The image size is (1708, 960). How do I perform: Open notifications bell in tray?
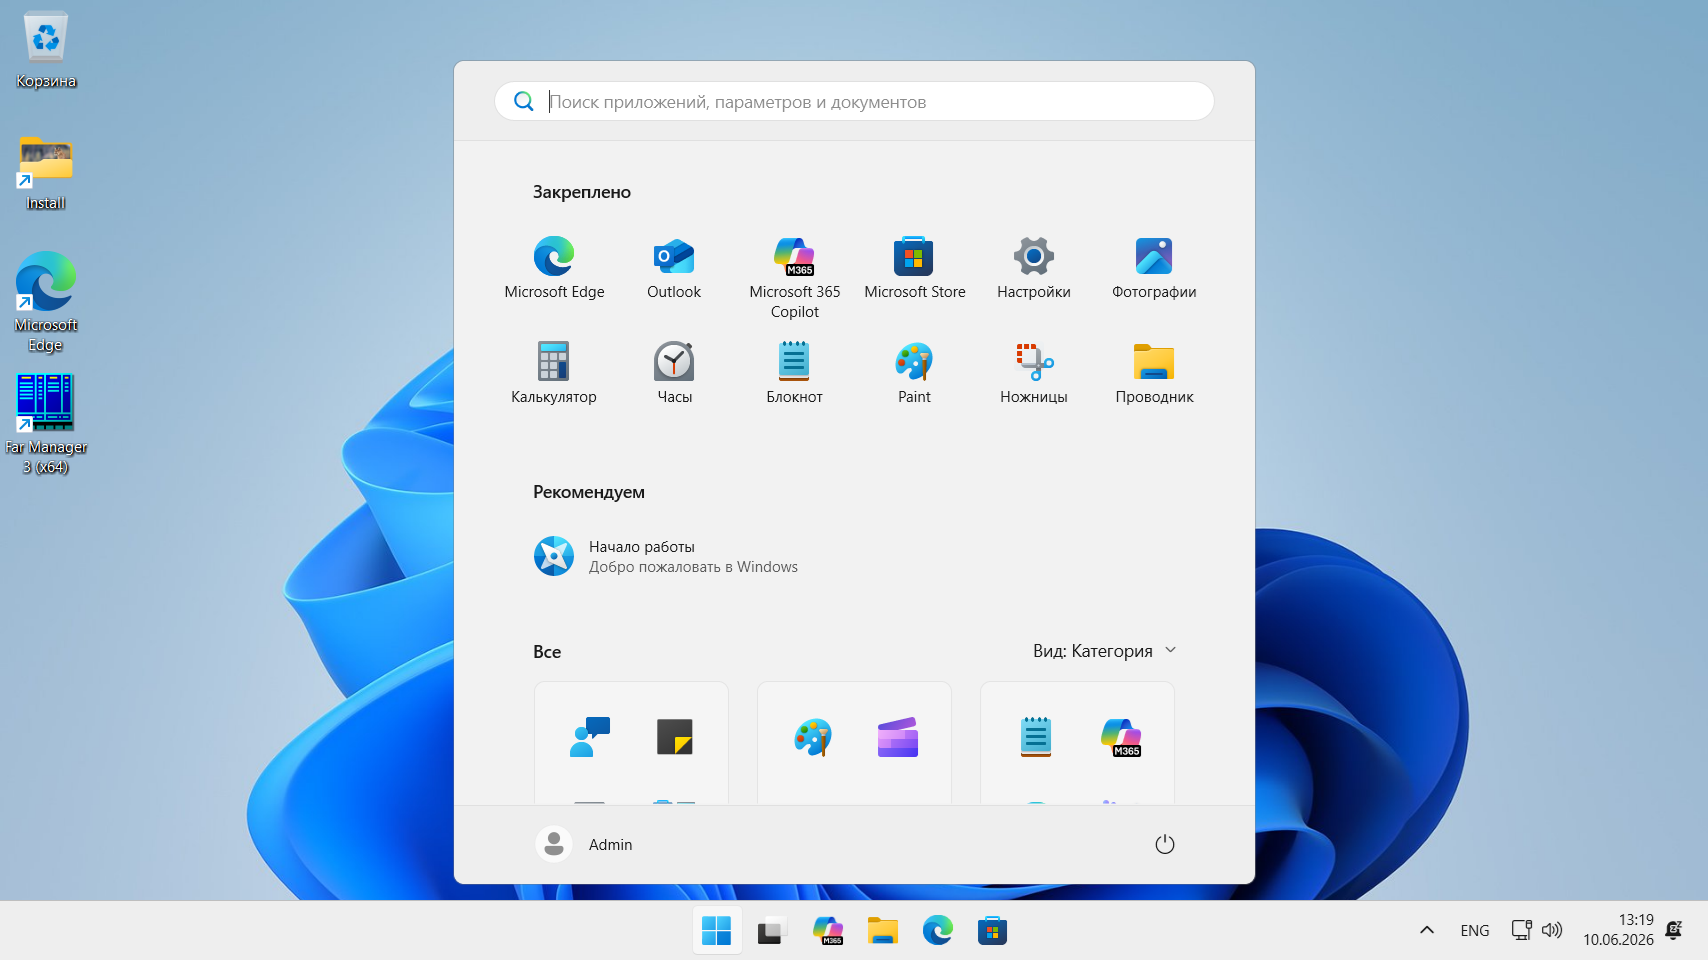coord(1674,930)
